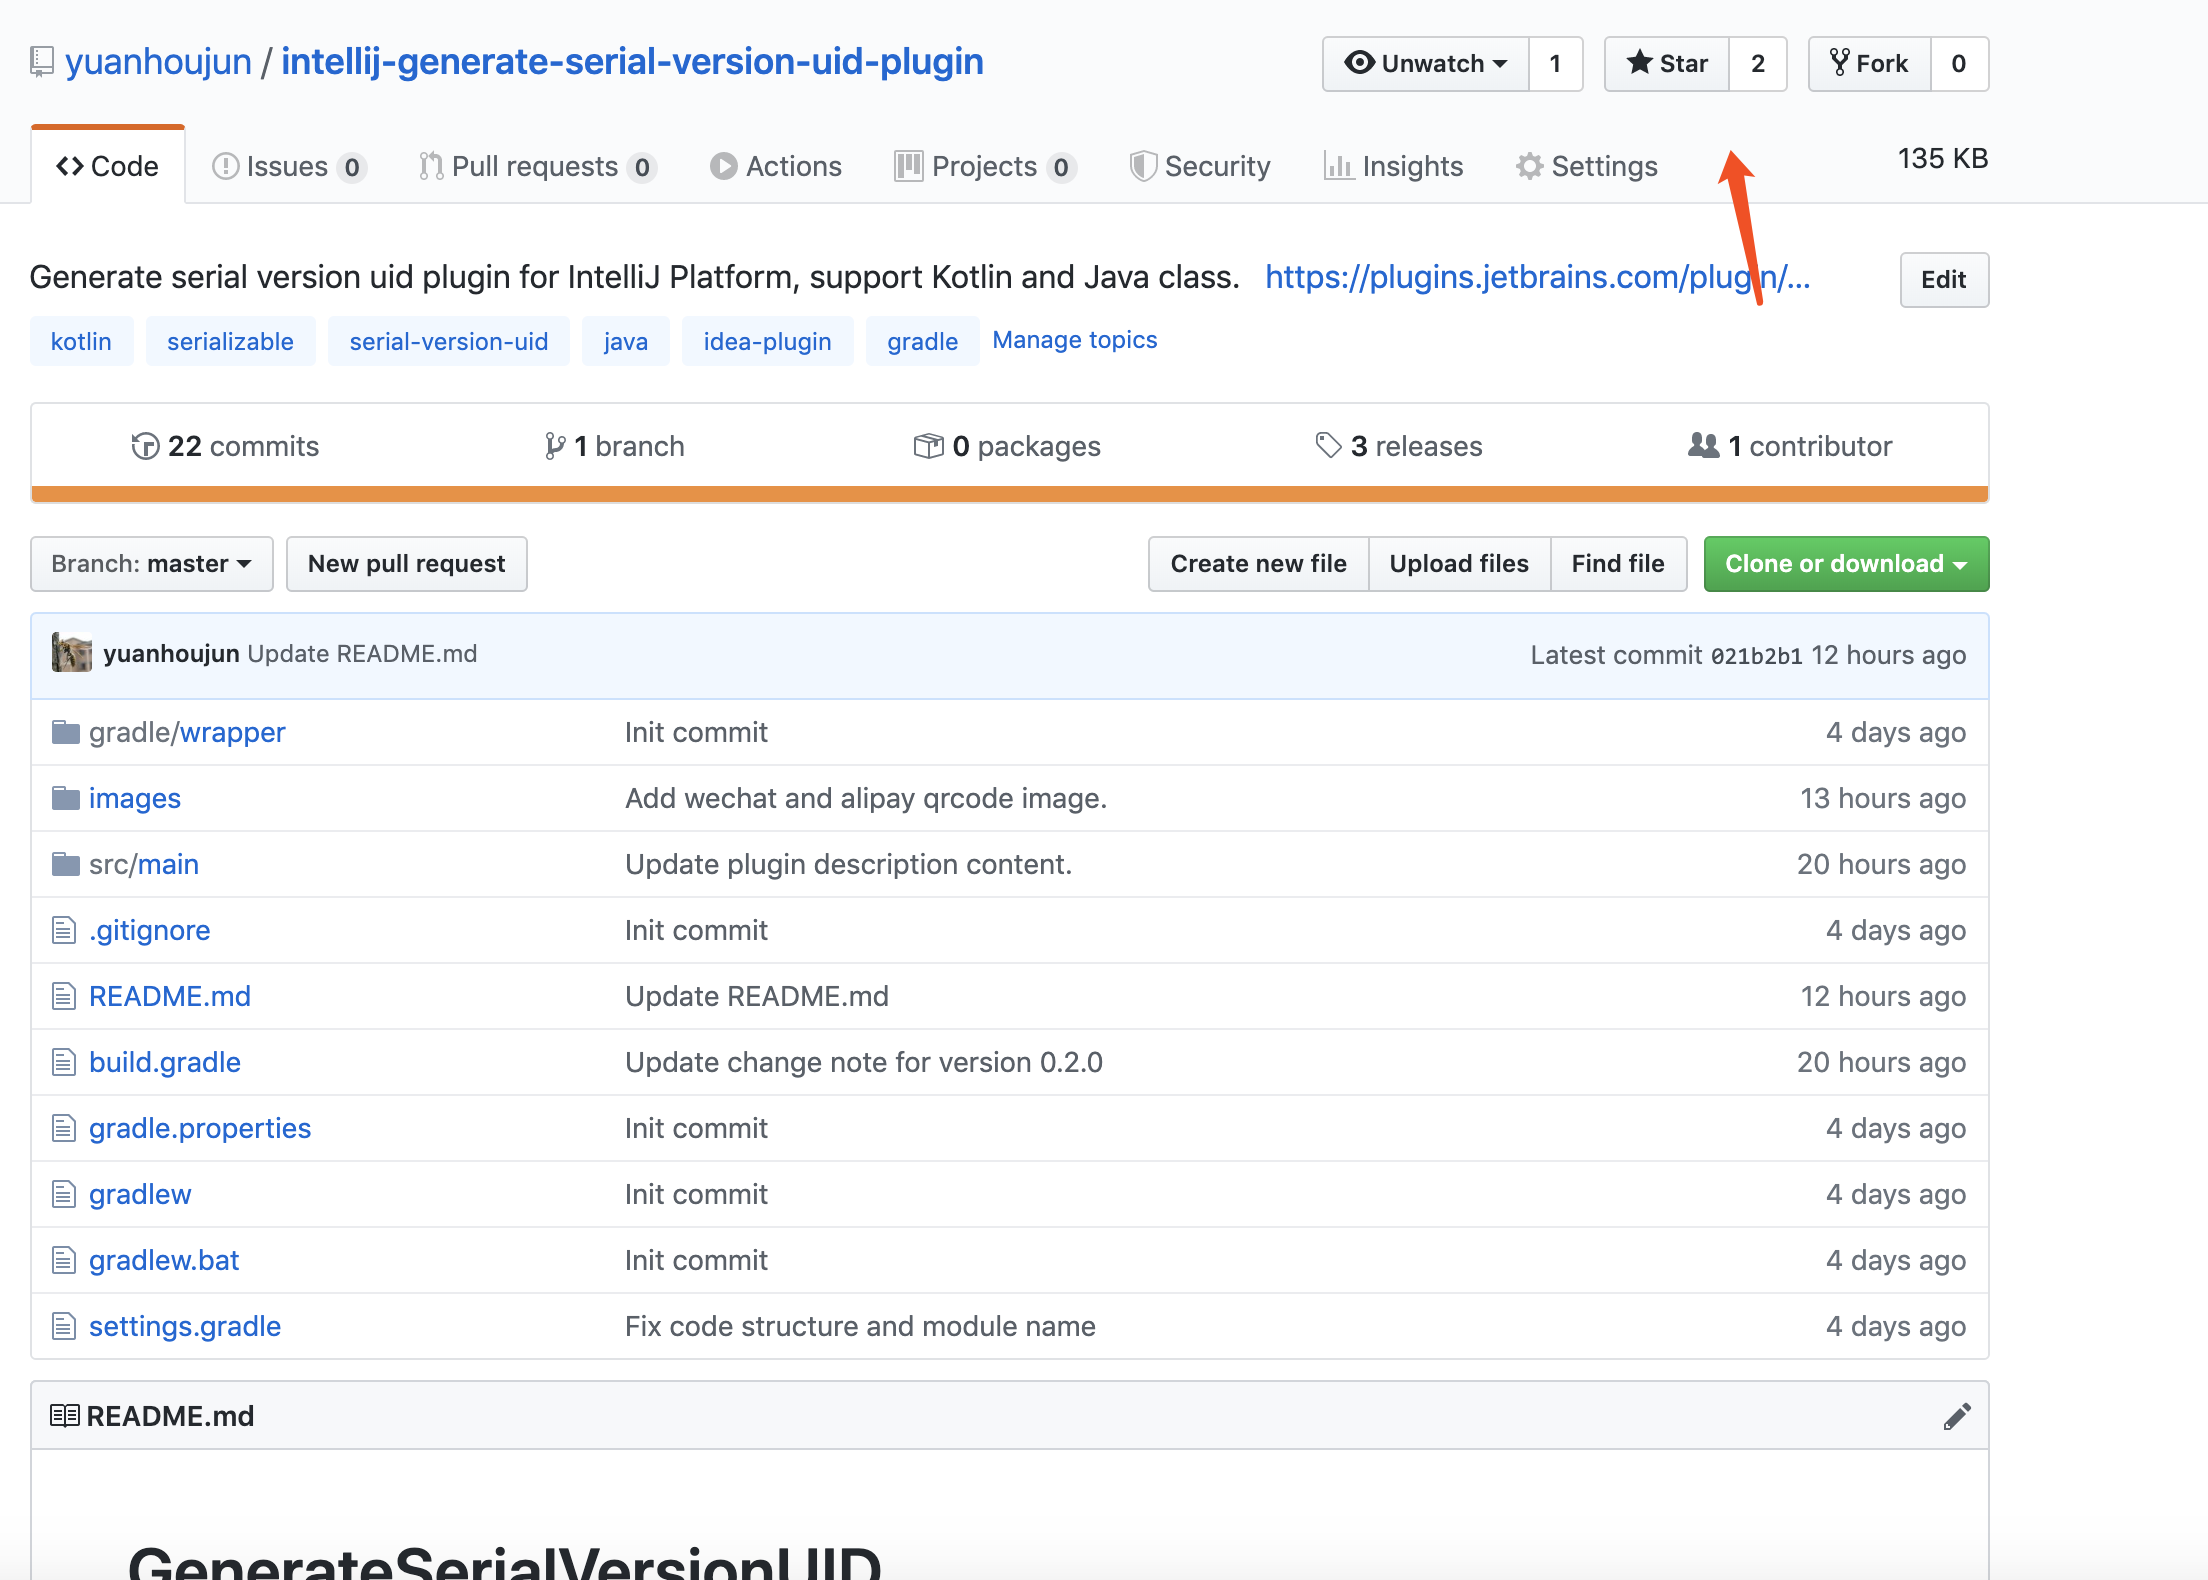
Task: Click the pencil icon to edit README.md
Action: pyautogui.click(x=1957, y=1416)
